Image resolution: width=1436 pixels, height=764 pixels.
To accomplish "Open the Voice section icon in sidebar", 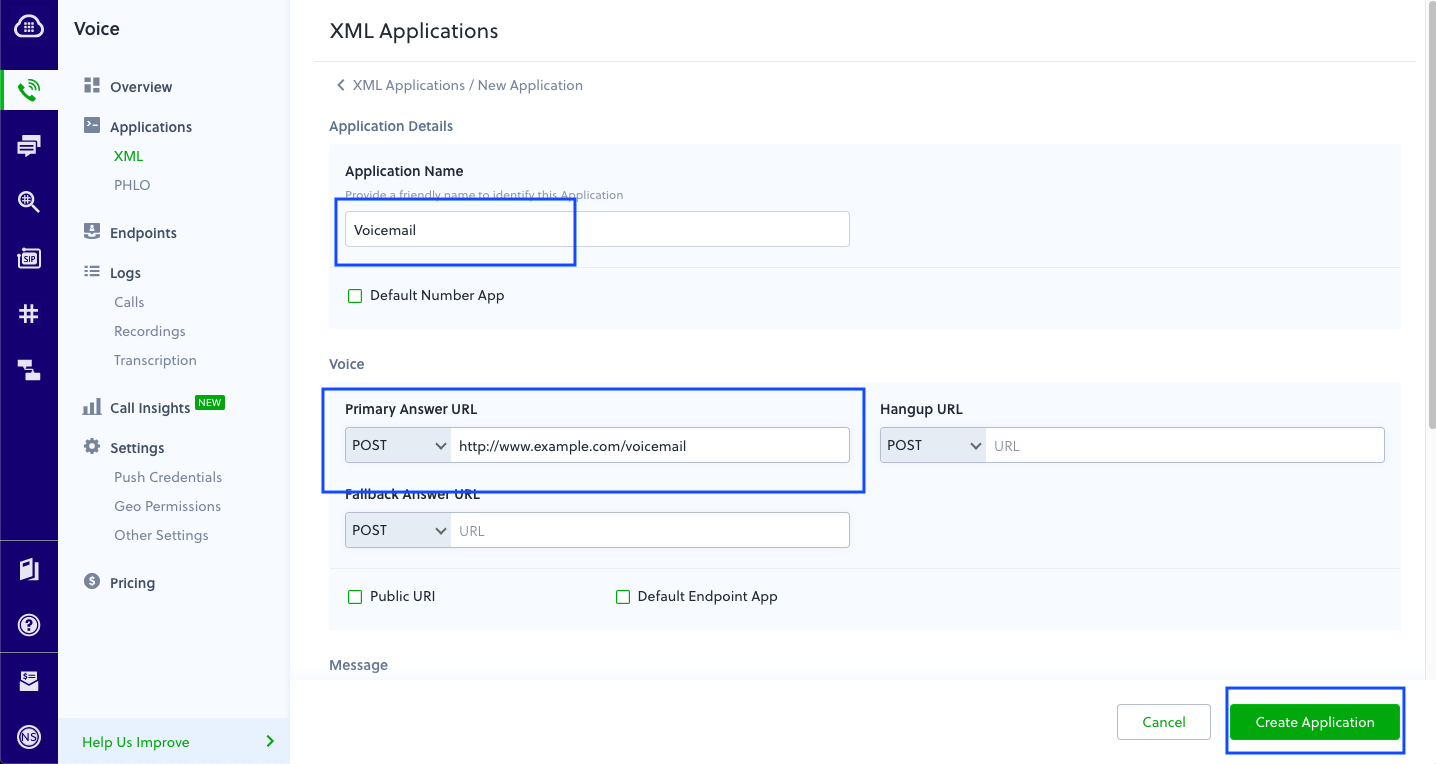I will (x=29, y=88).
